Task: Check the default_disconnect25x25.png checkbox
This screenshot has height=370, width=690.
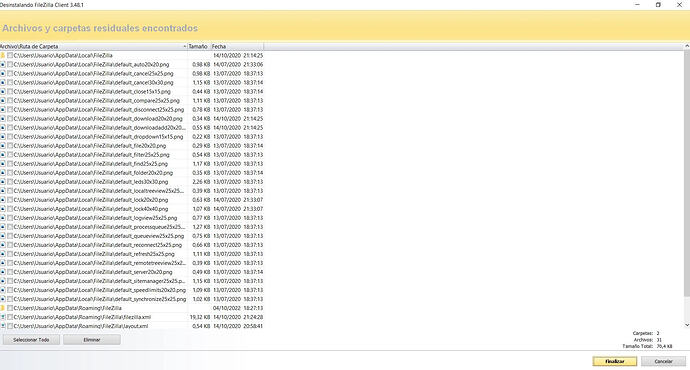Action: point(10,110)
